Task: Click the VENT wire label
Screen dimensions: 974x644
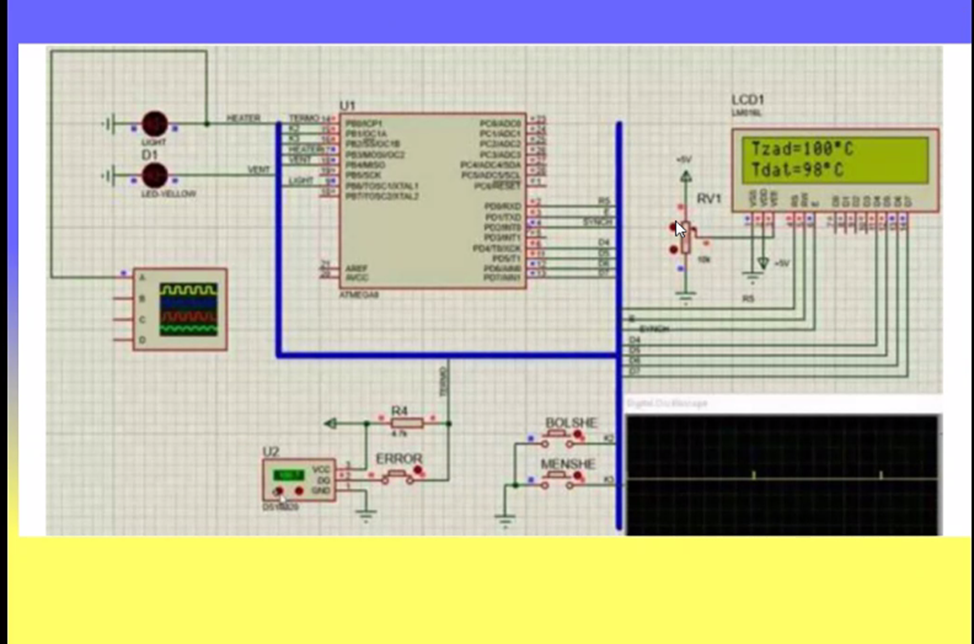Action: click(x=259, y=170)
